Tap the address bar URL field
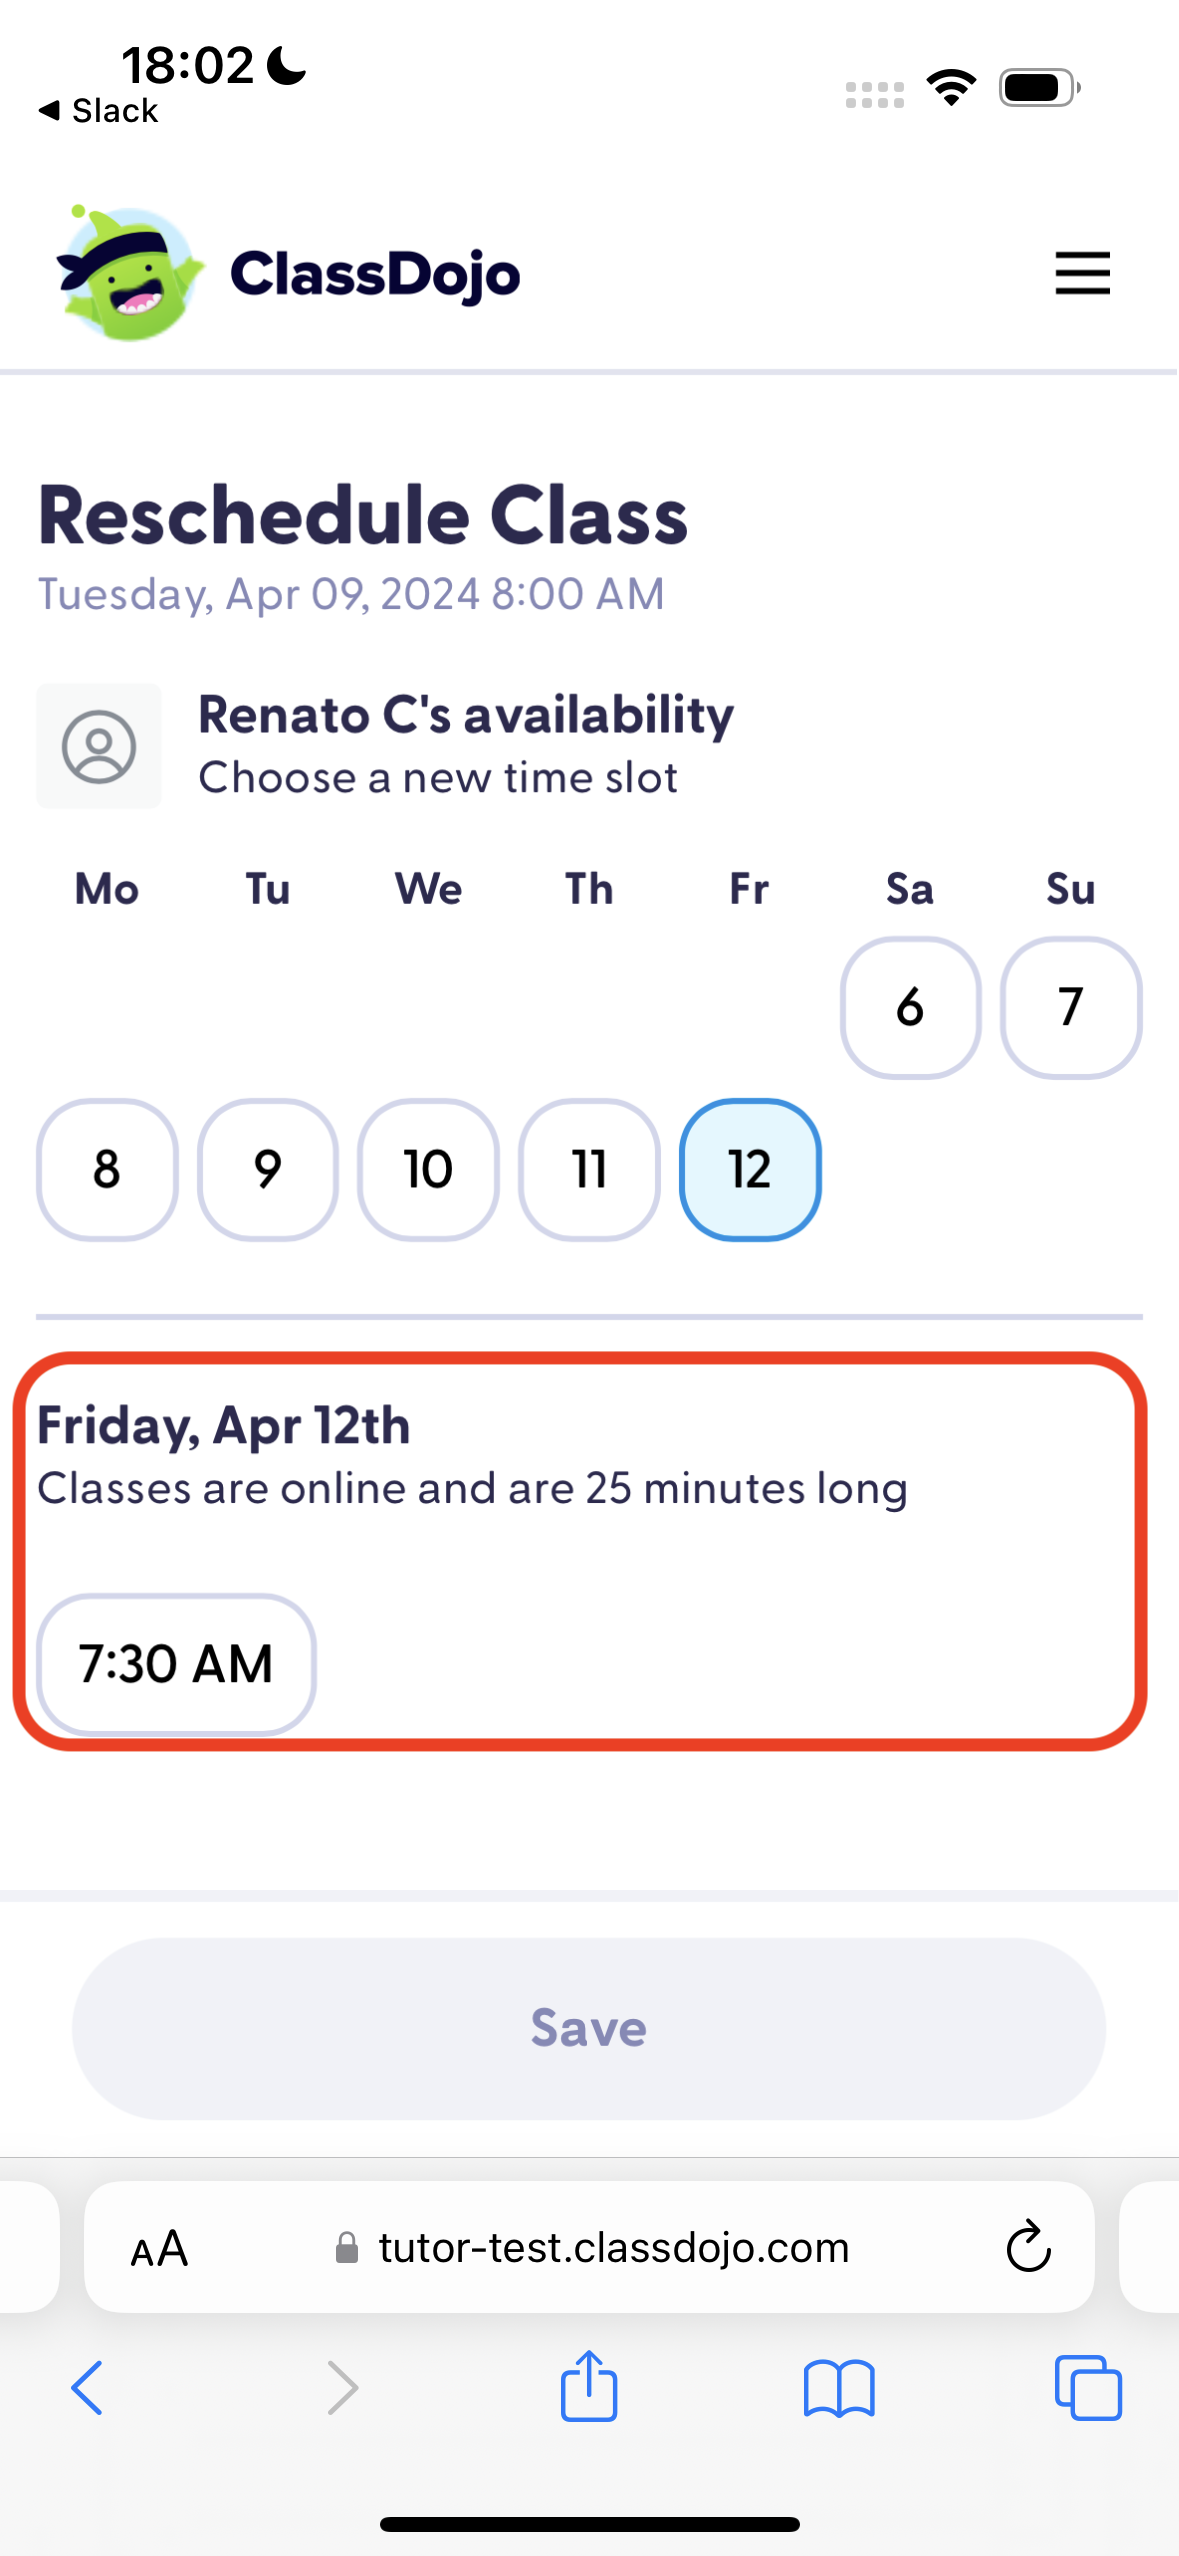Viewport: 1179px width, 2556px height. click(x=612, y=2248)
